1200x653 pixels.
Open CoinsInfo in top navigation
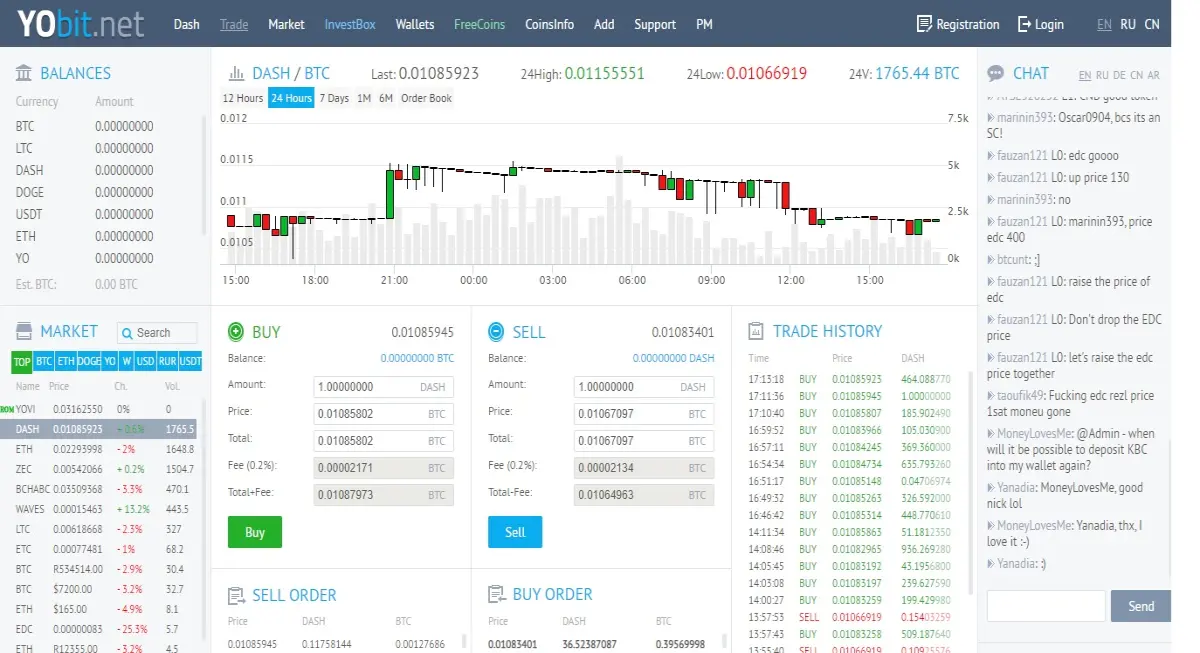pos(549,24)
